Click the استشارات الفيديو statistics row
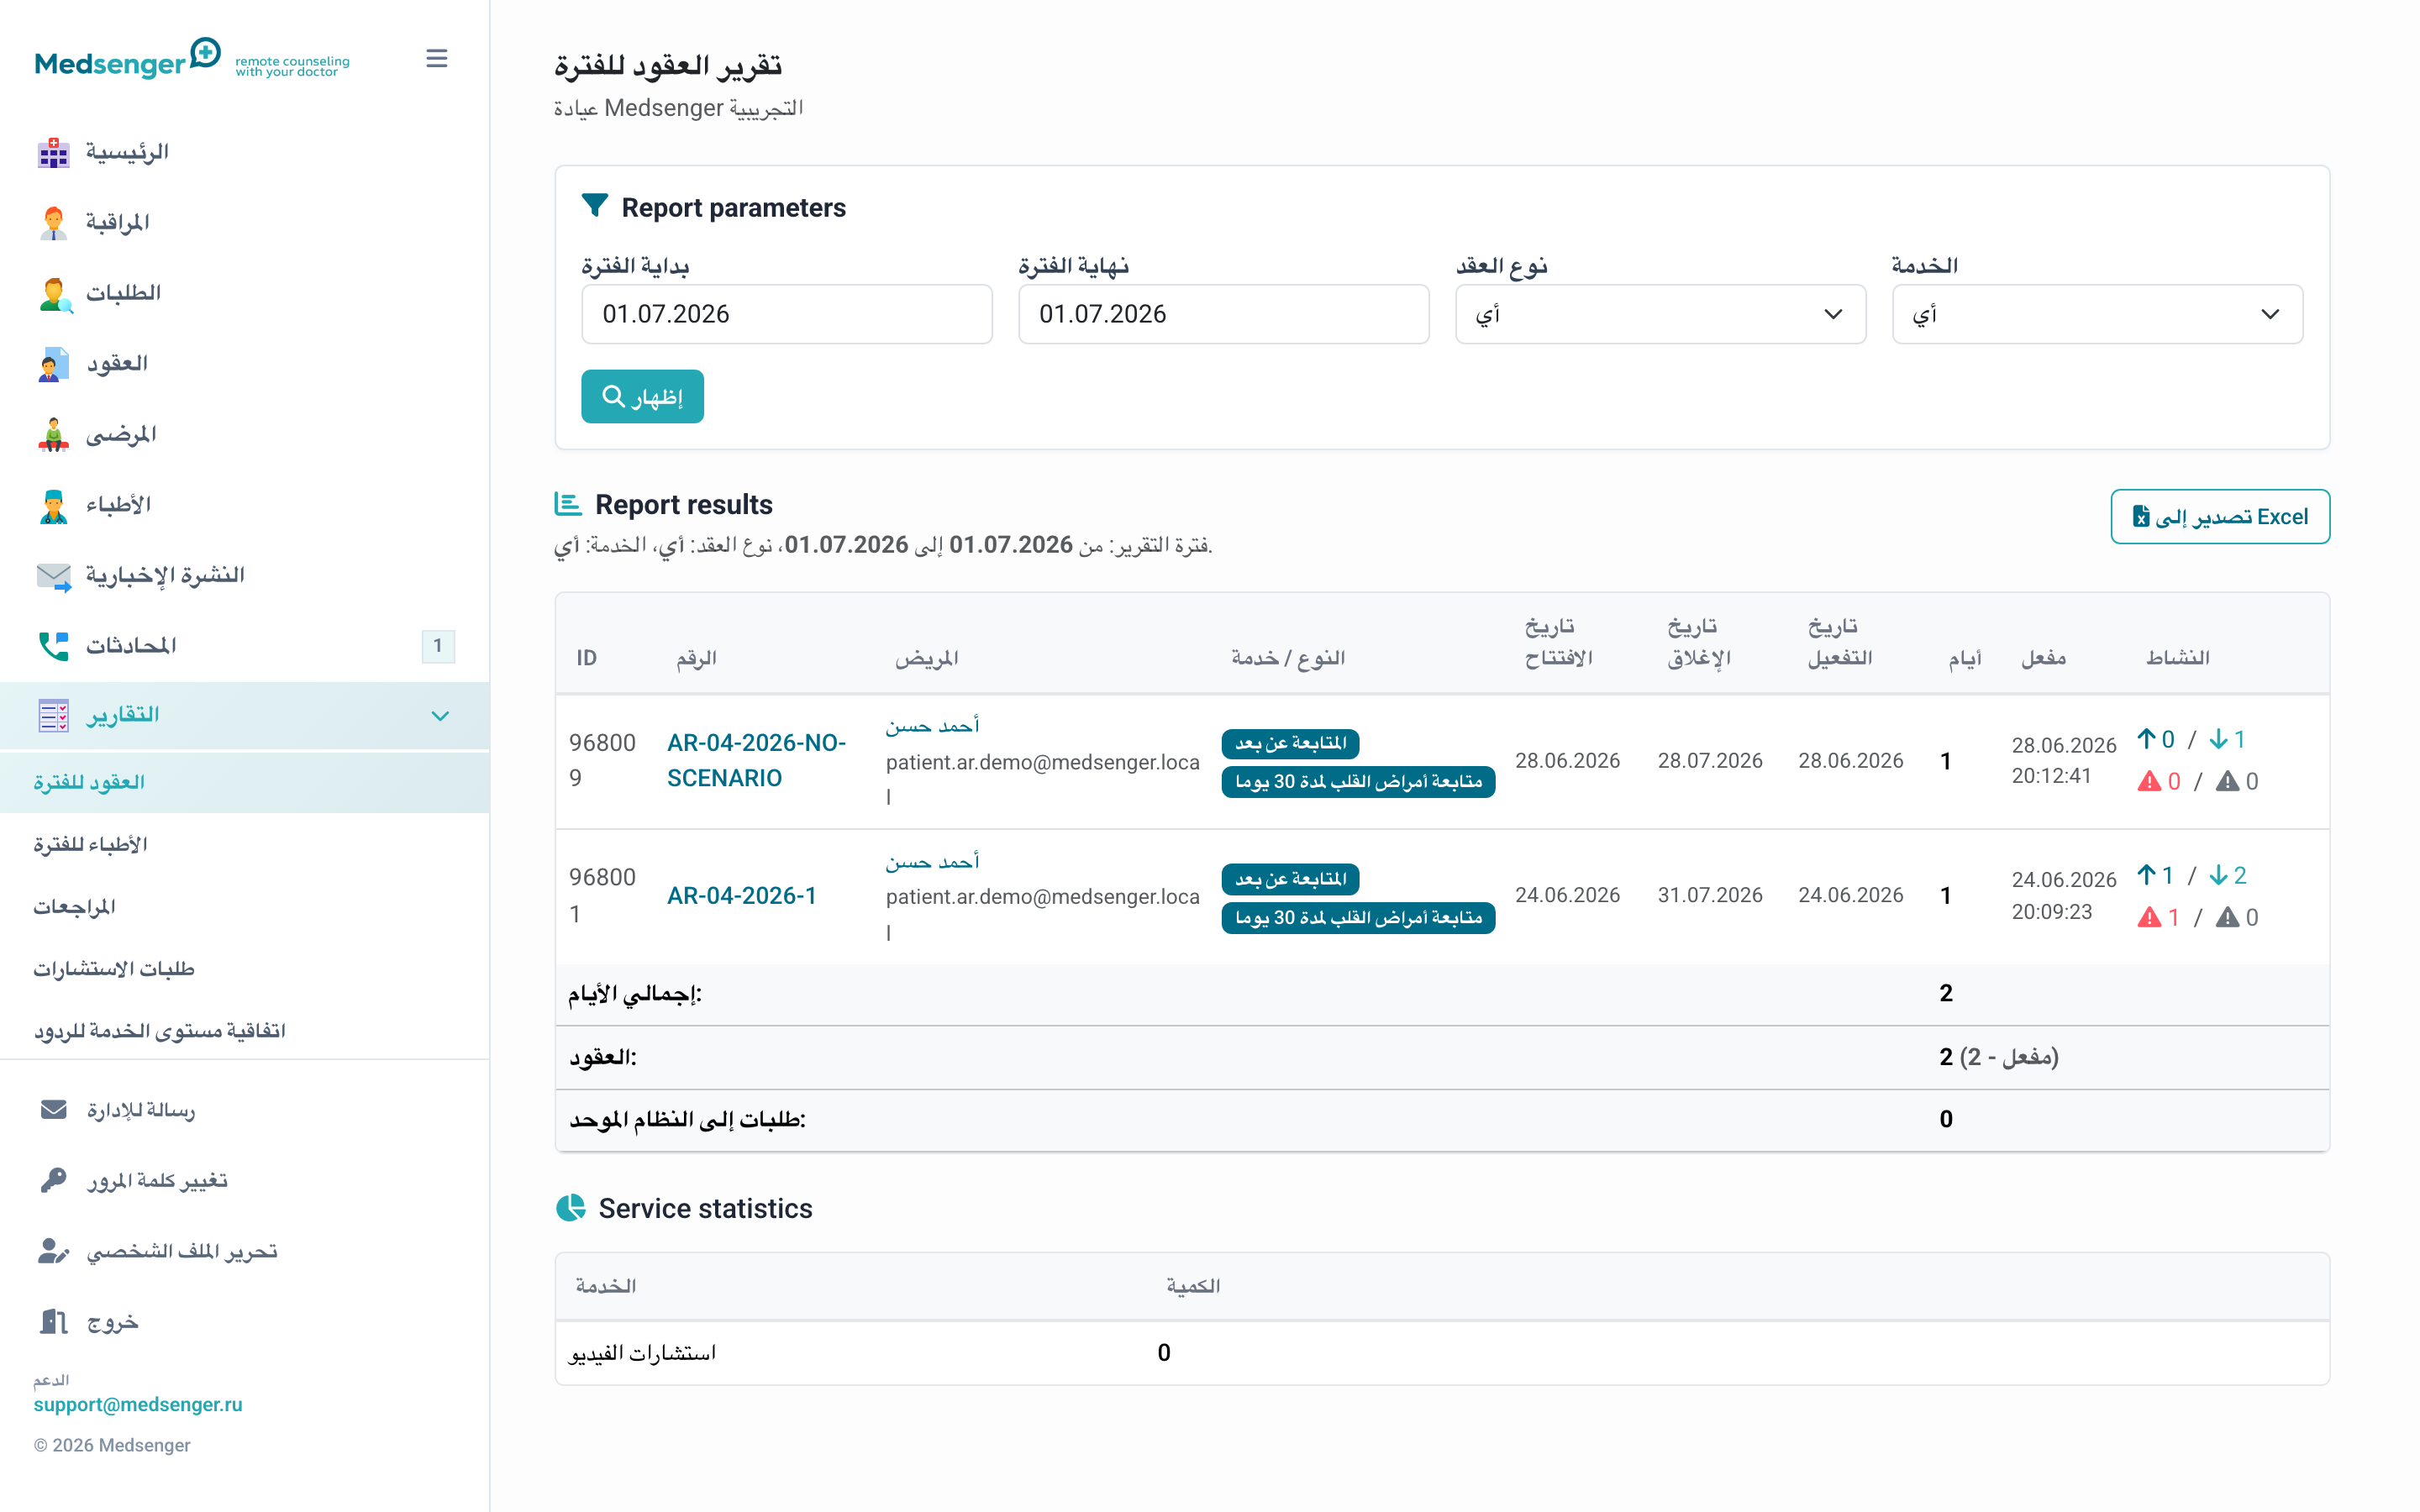The image size is (2420, 1512). click(x=1442, y=1352)
